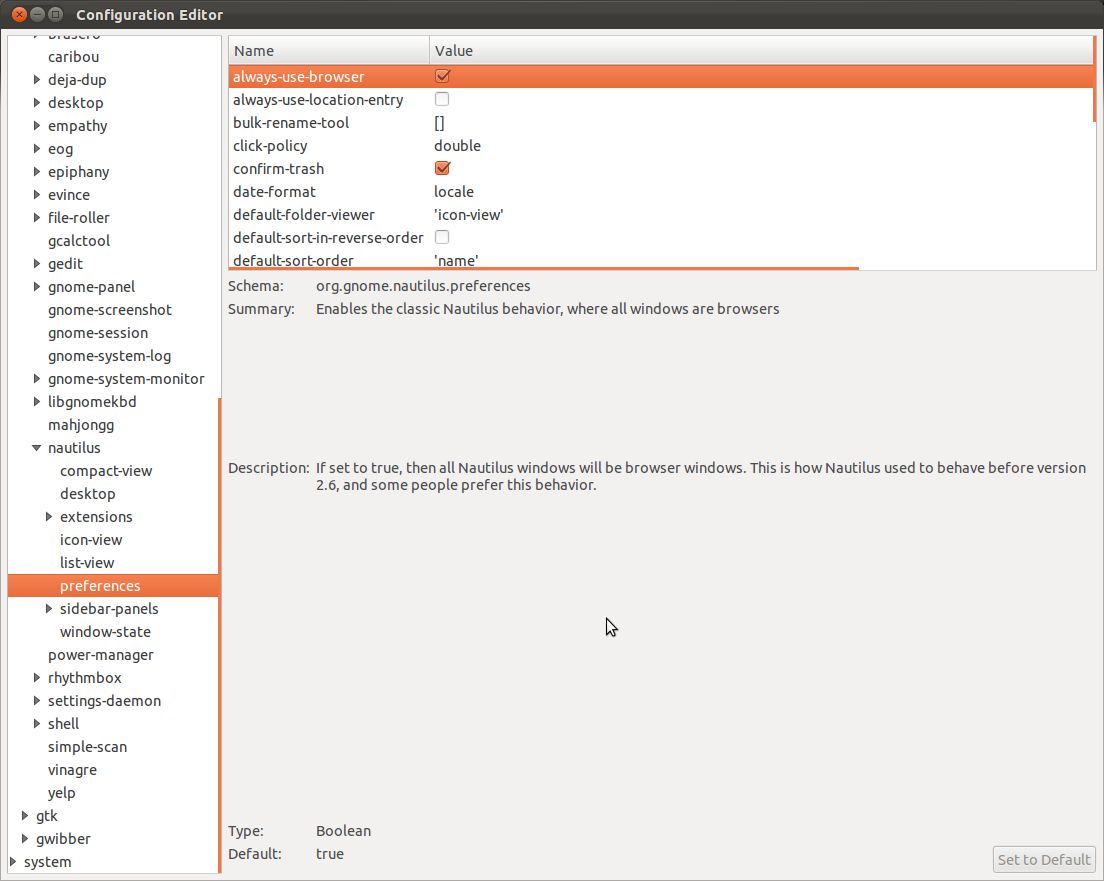The image size is (1104, 881).
Task: Toggle the always-use-browser checkbox
Action: pos(442,76)
